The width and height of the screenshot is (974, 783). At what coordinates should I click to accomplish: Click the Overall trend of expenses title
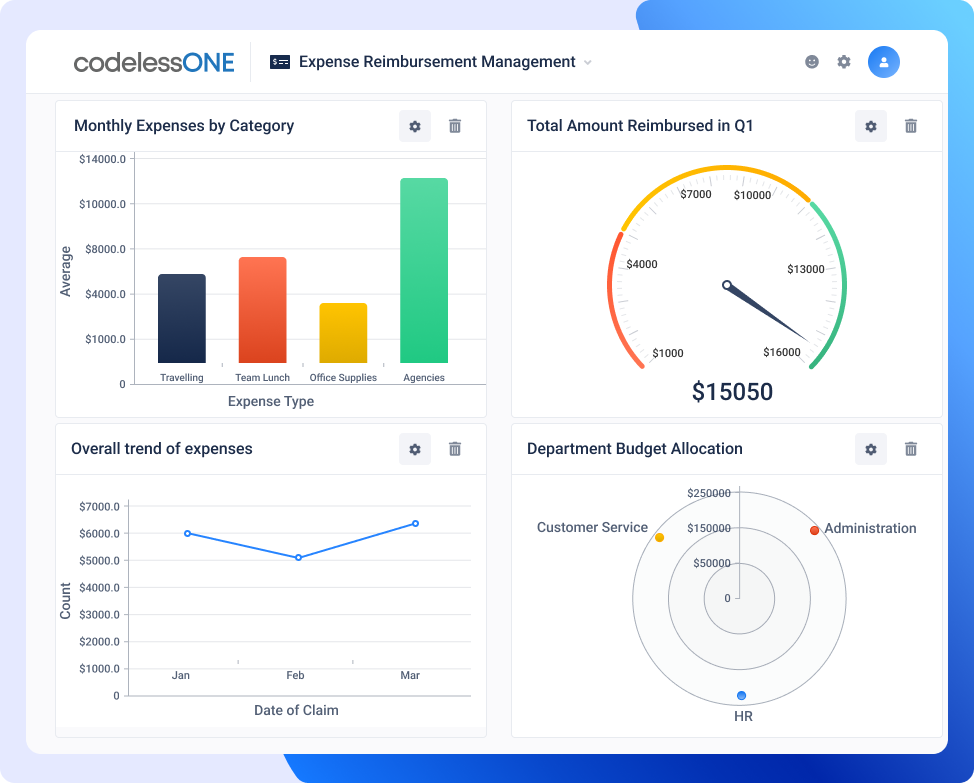click(162, 448)
